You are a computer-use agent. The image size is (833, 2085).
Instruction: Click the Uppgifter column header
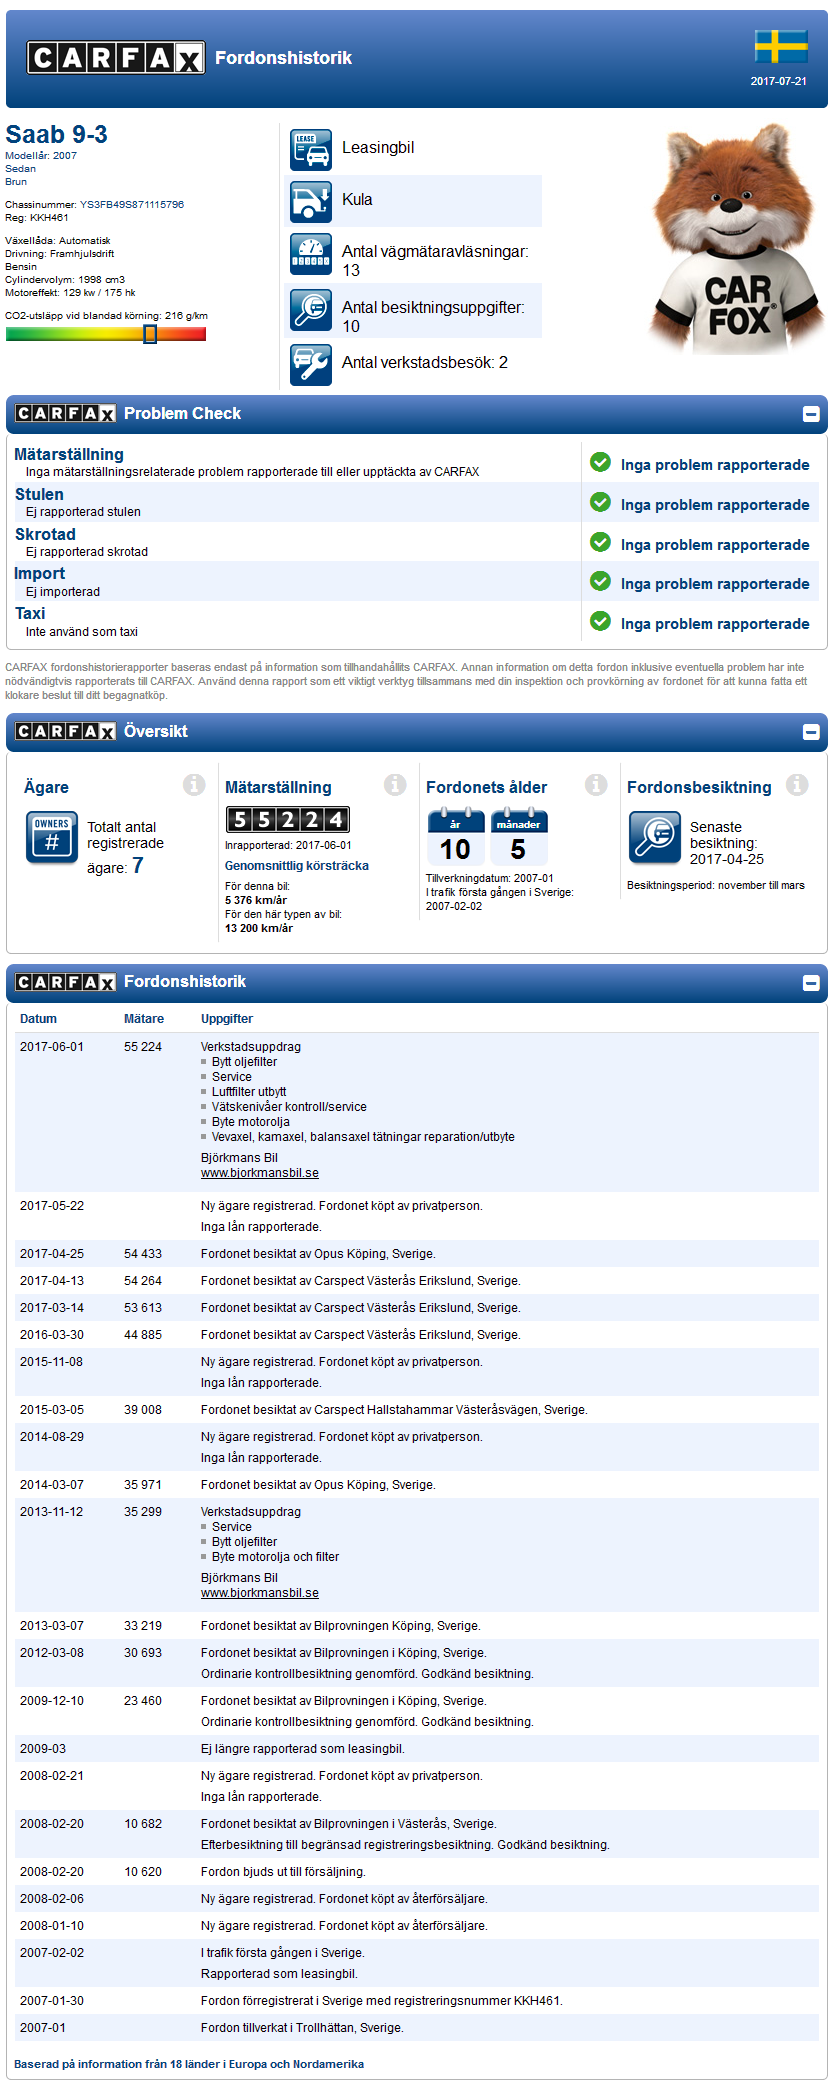[227, 1019]
